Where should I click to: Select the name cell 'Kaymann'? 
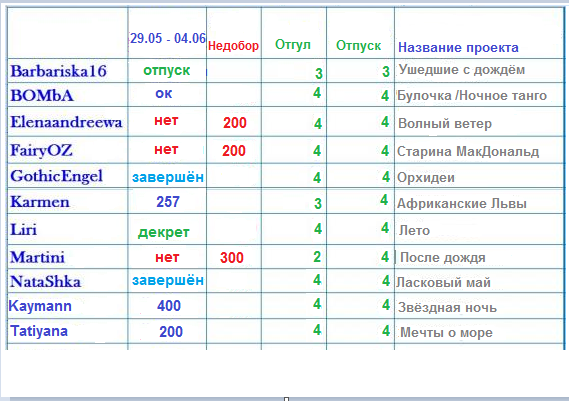40,306
